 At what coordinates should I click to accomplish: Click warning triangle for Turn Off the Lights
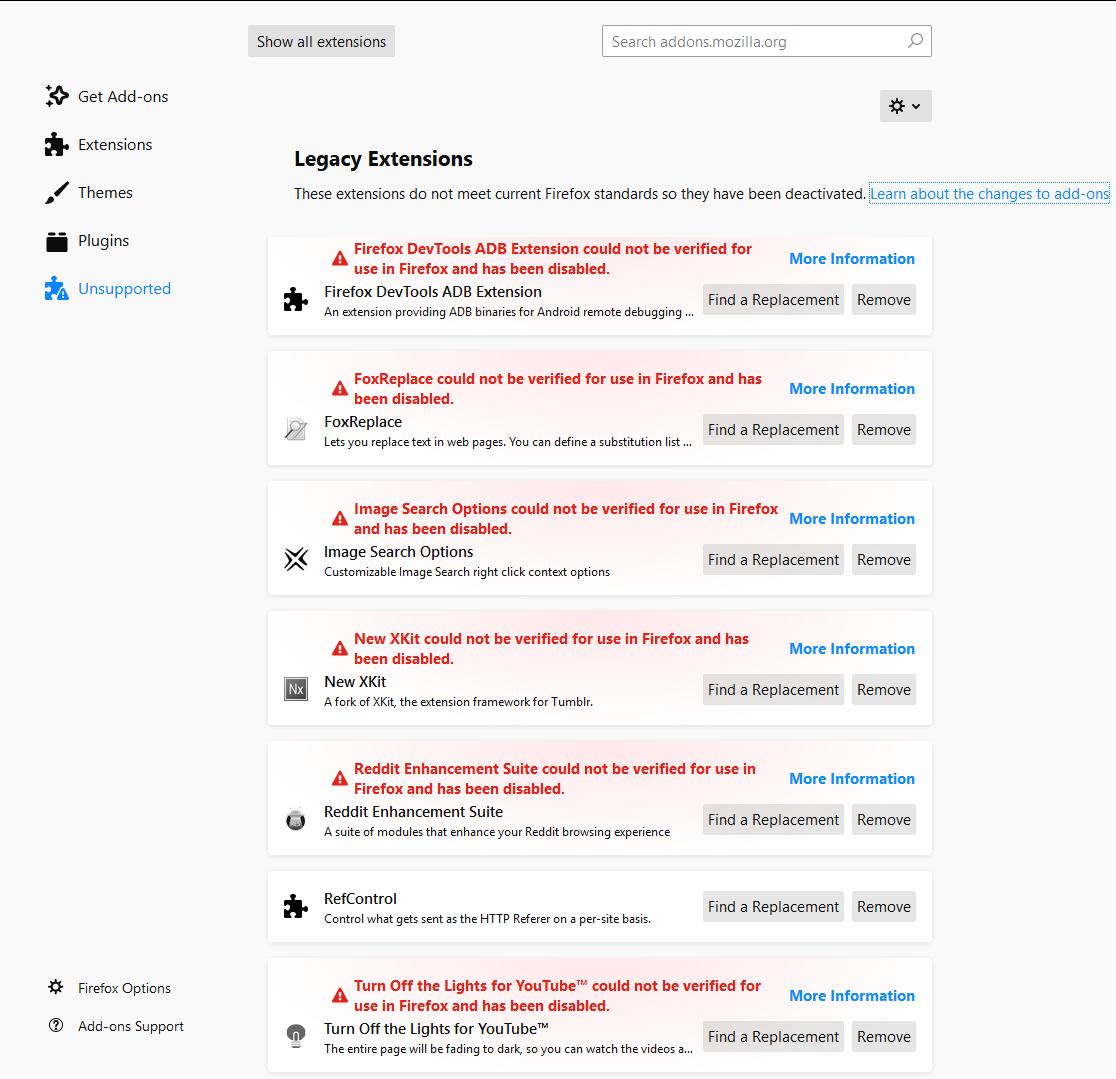(340, 995)
